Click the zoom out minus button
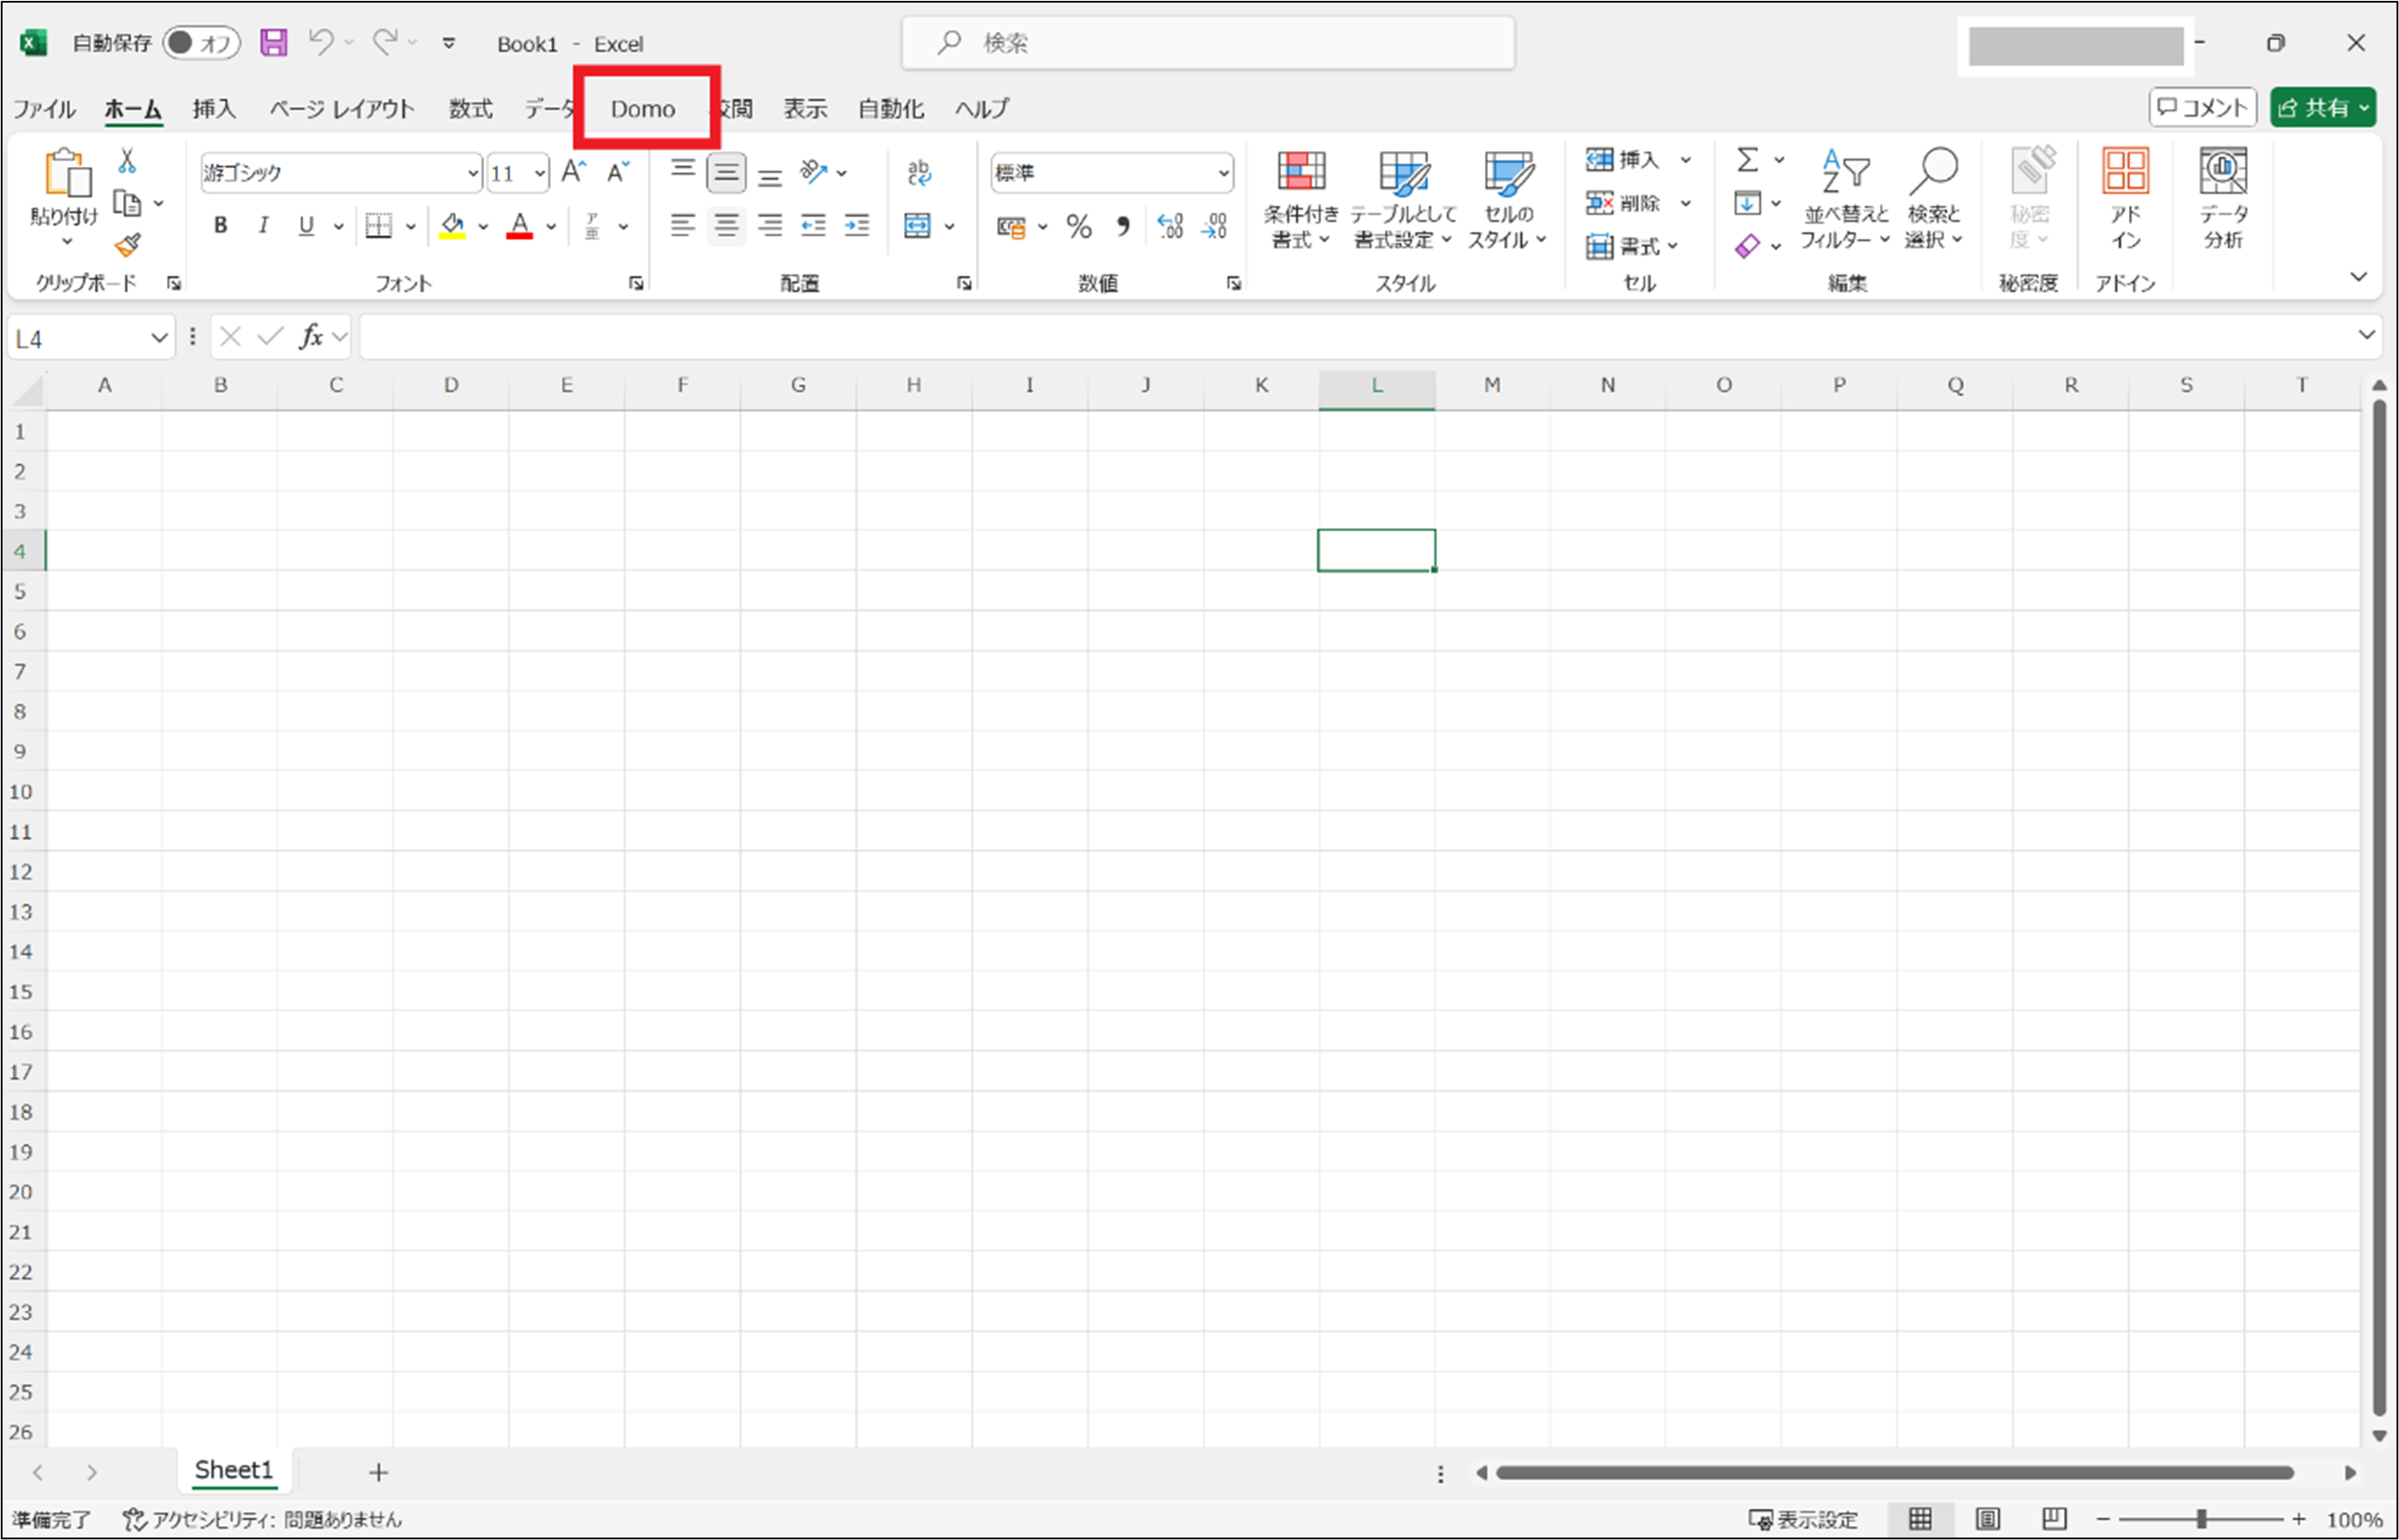 point(2104,1519)
